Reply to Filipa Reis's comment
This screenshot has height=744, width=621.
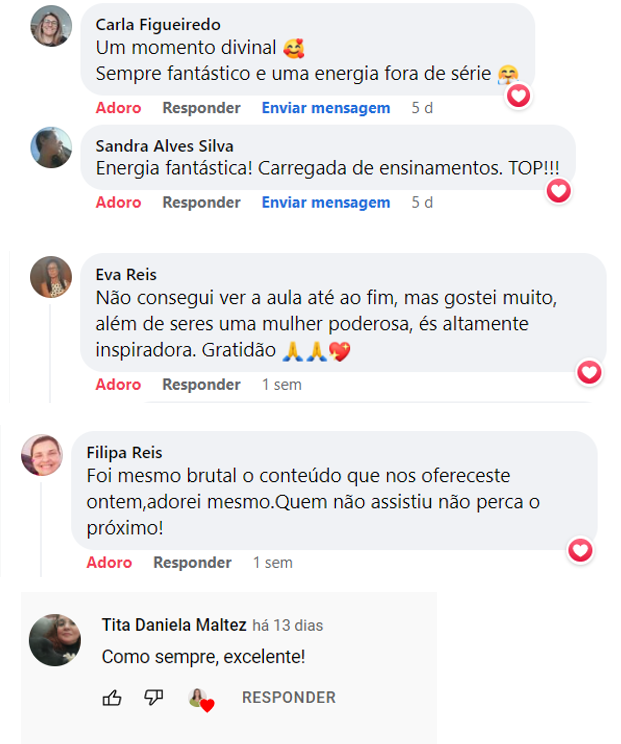[192, 563]
